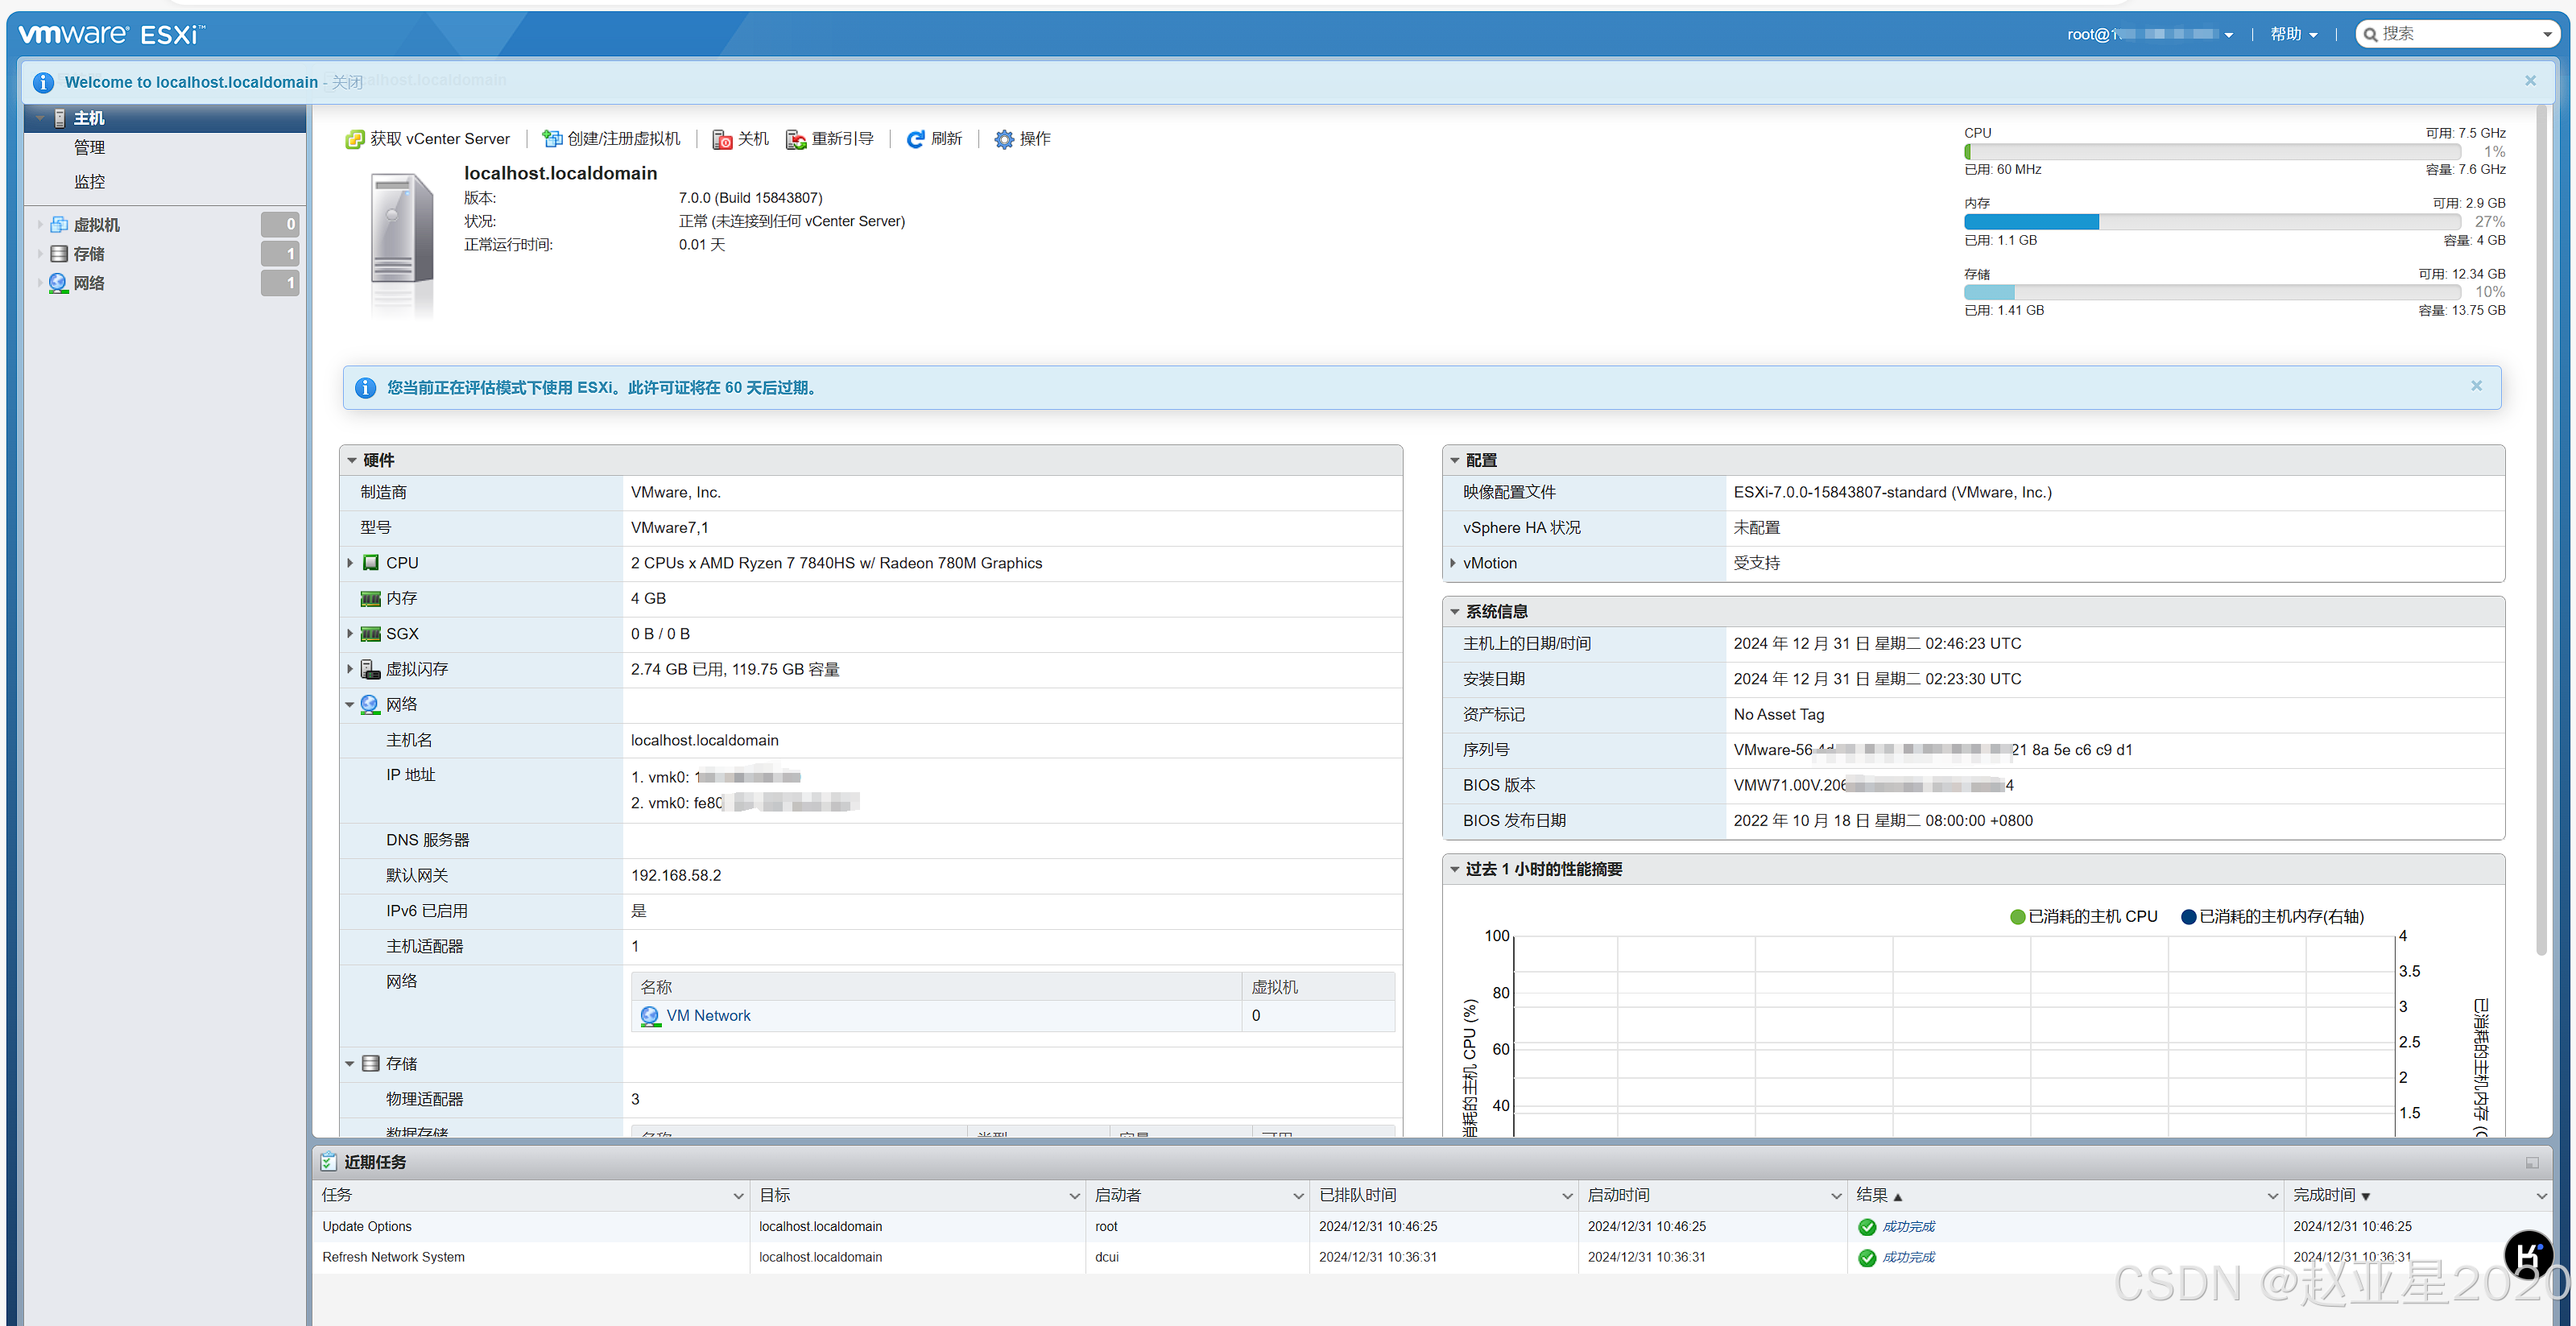2576x1326 pixels.
Task: Click the actions gear icon
Action: (x=1004, y=139)
